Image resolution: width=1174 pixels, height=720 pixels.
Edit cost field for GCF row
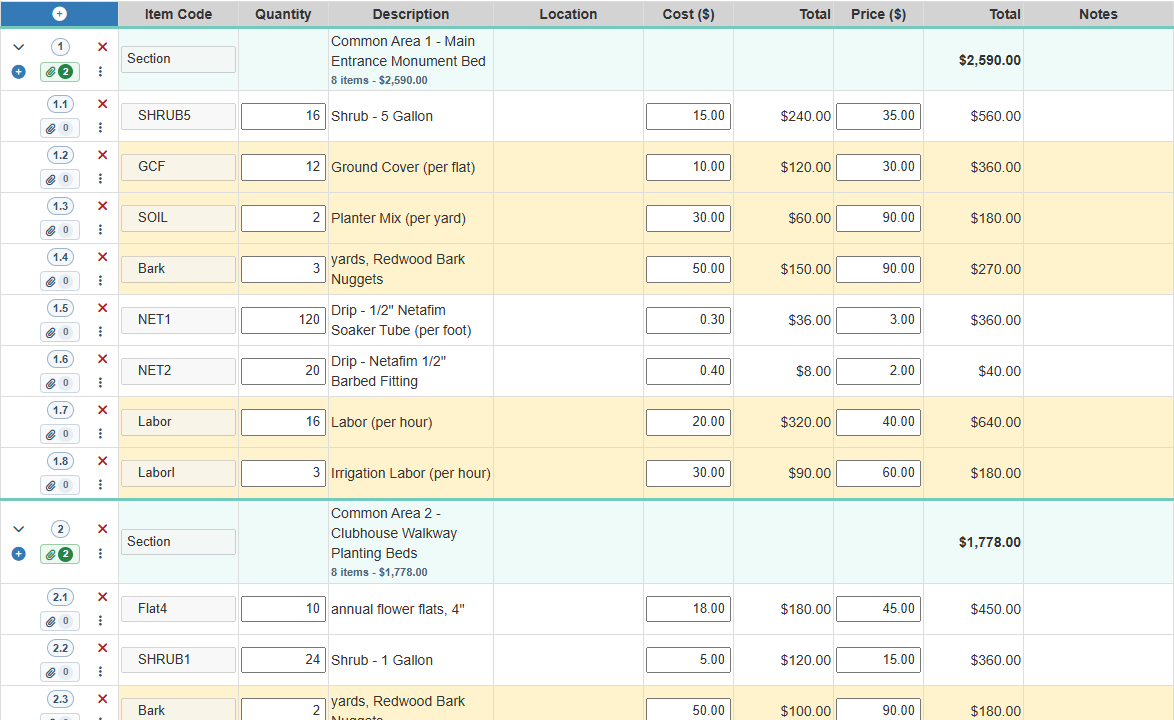688,167
